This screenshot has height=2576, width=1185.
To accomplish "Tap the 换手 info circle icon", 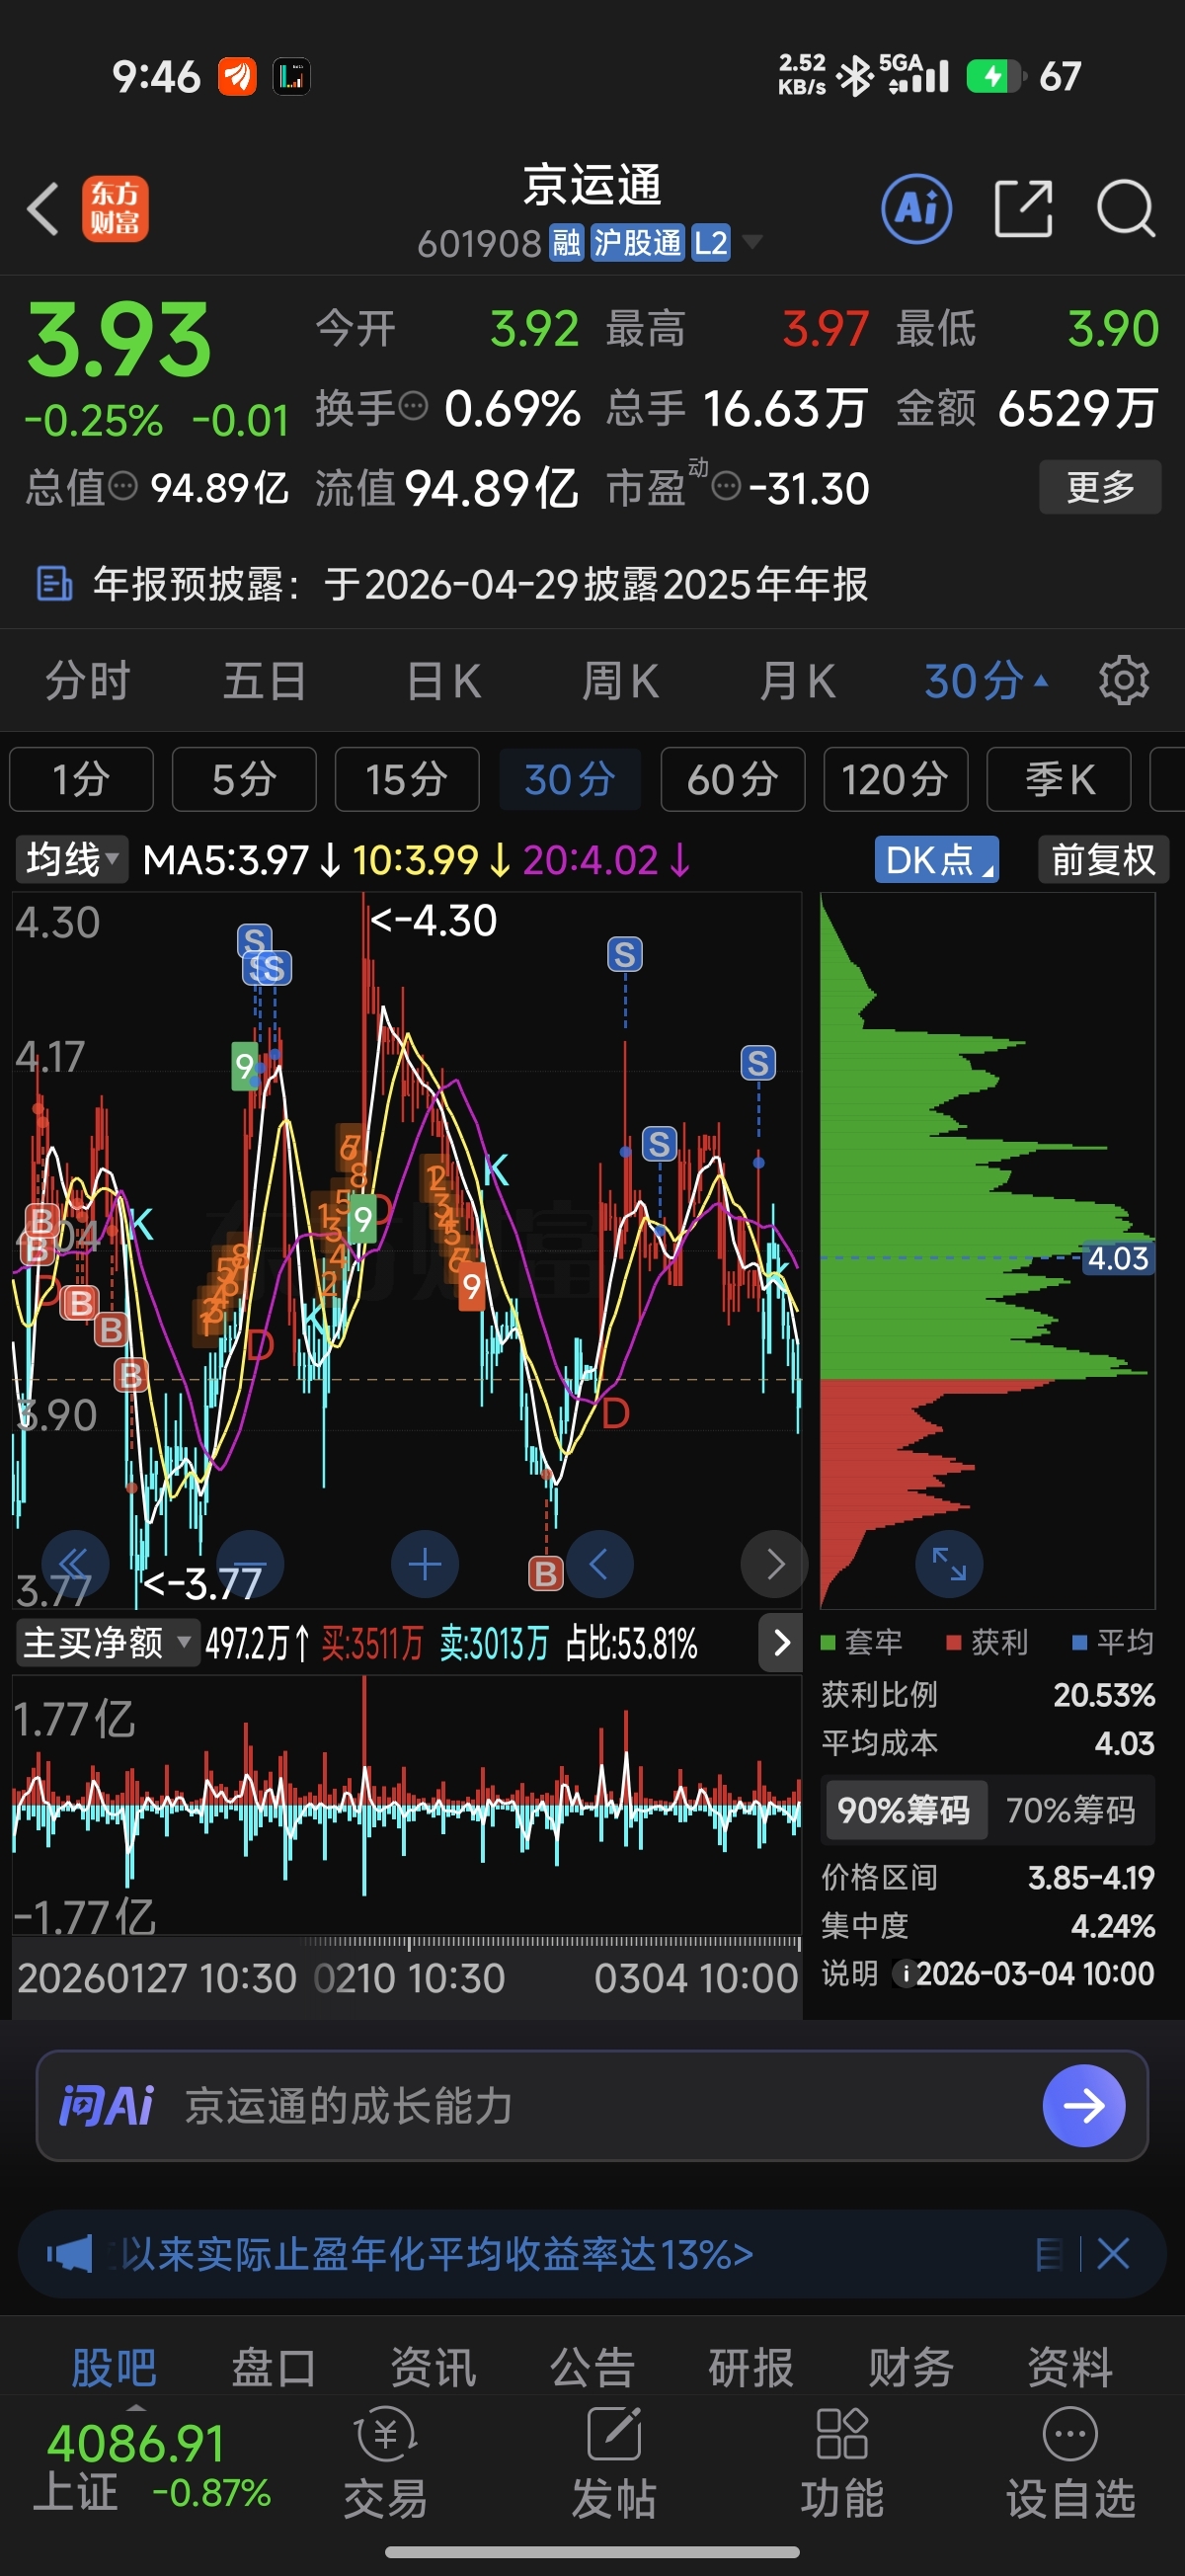I will [x=413, y=406].
